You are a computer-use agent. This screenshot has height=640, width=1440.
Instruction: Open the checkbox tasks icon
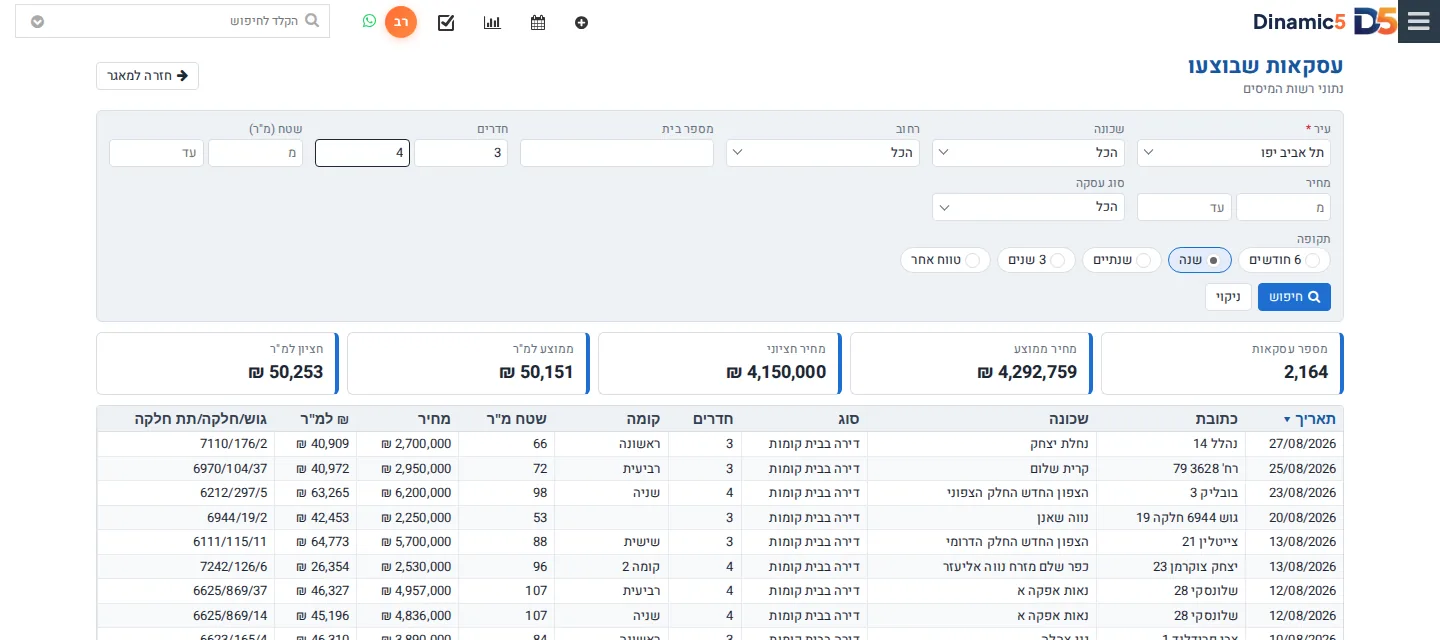(x=446, y=22)
